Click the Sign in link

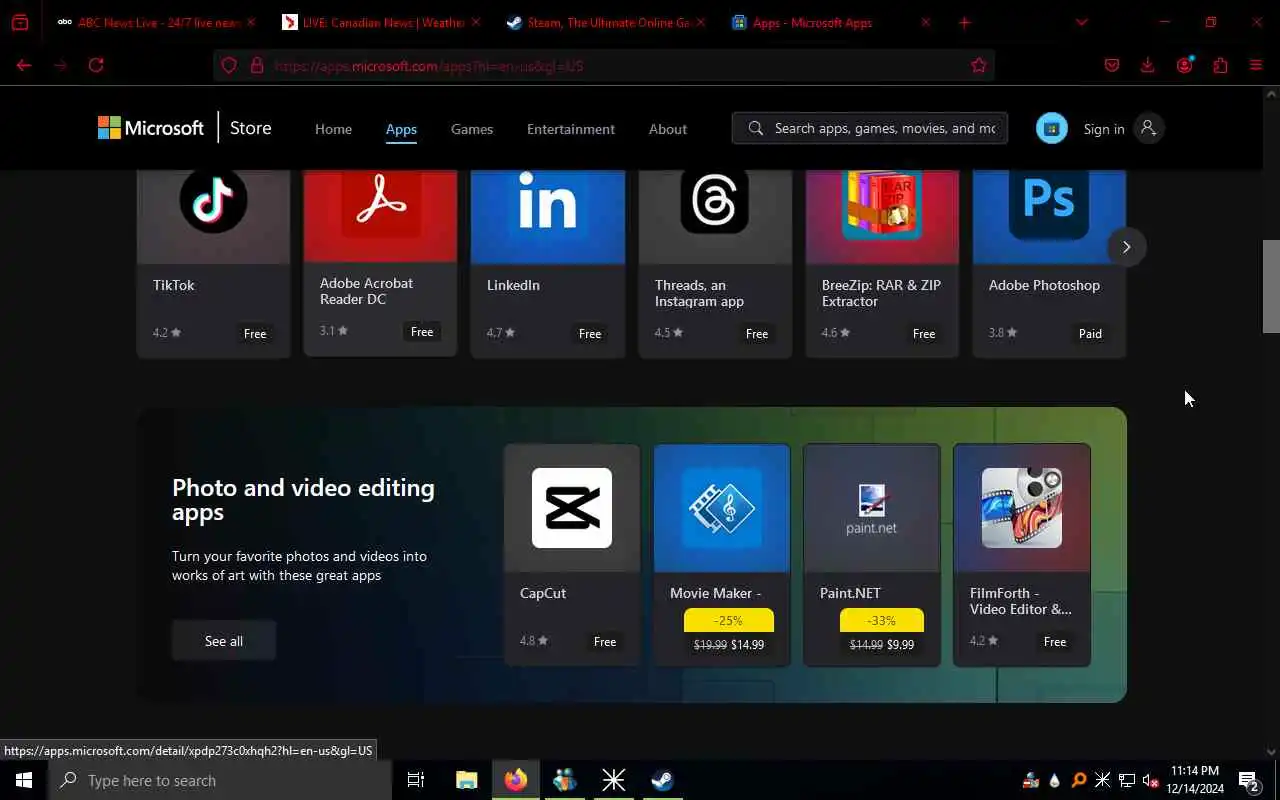coord(1104,129)
